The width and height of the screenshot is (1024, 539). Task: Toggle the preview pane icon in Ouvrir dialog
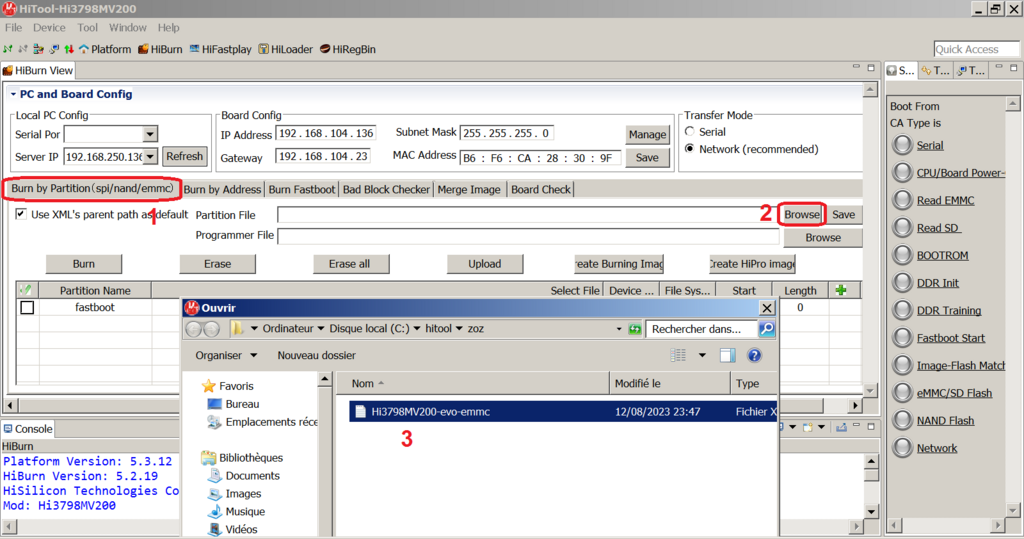point(728,355)
